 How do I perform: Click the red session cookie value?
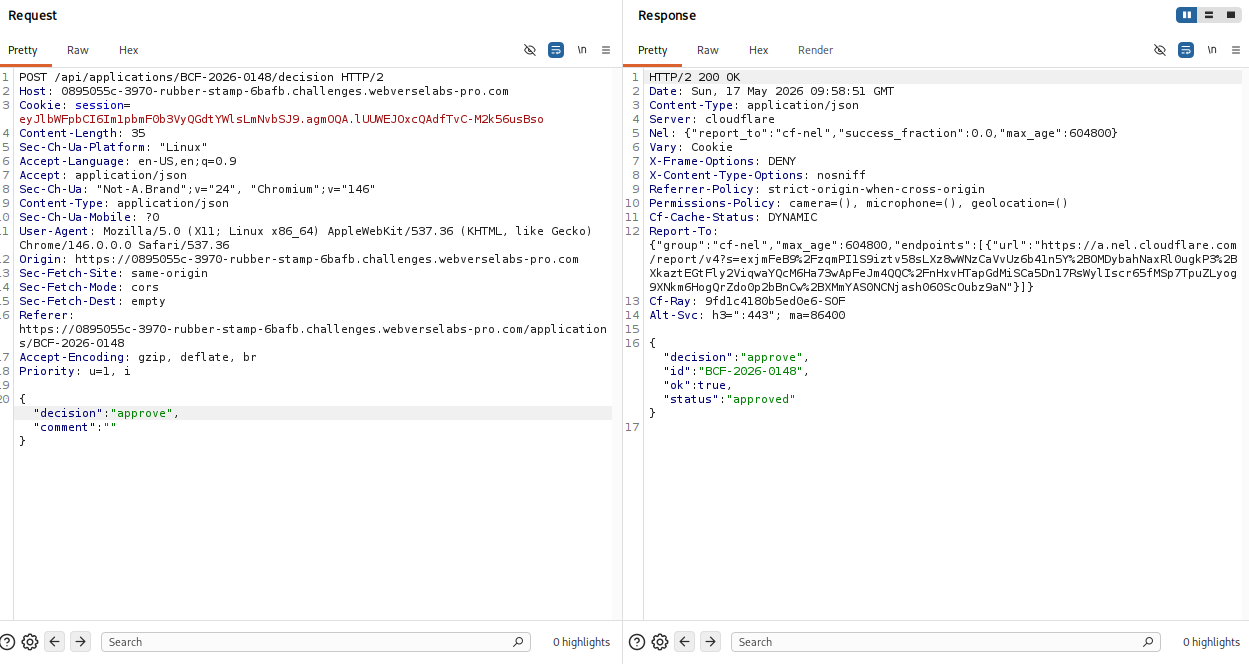click(x=281, y=119)
